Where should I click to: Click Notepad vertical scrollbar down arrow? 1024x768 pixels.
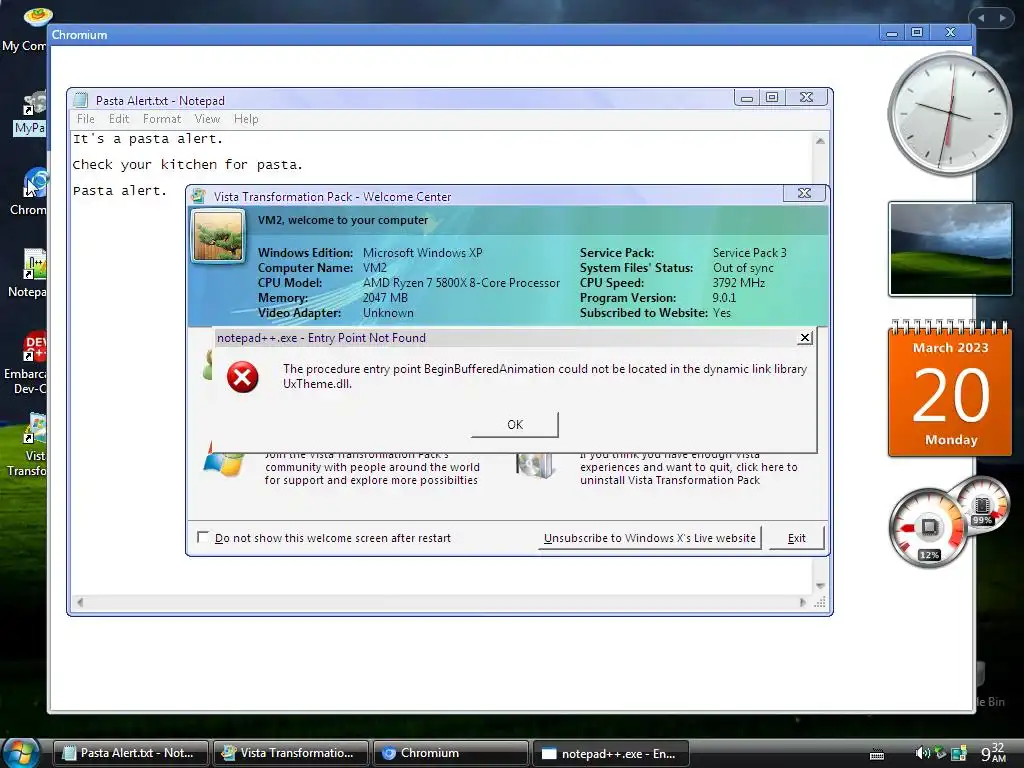point(820,586)
